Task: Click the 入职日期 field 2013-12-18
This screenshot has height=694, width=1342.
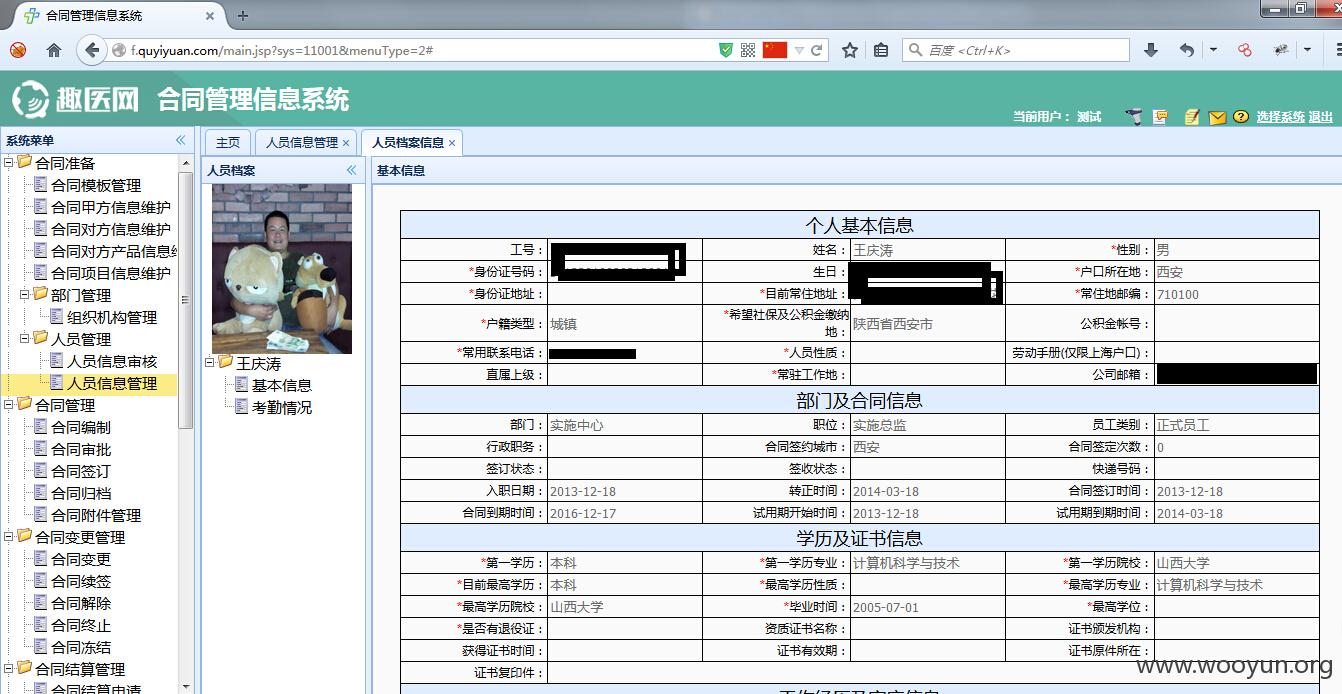Action: pos(624,491)
